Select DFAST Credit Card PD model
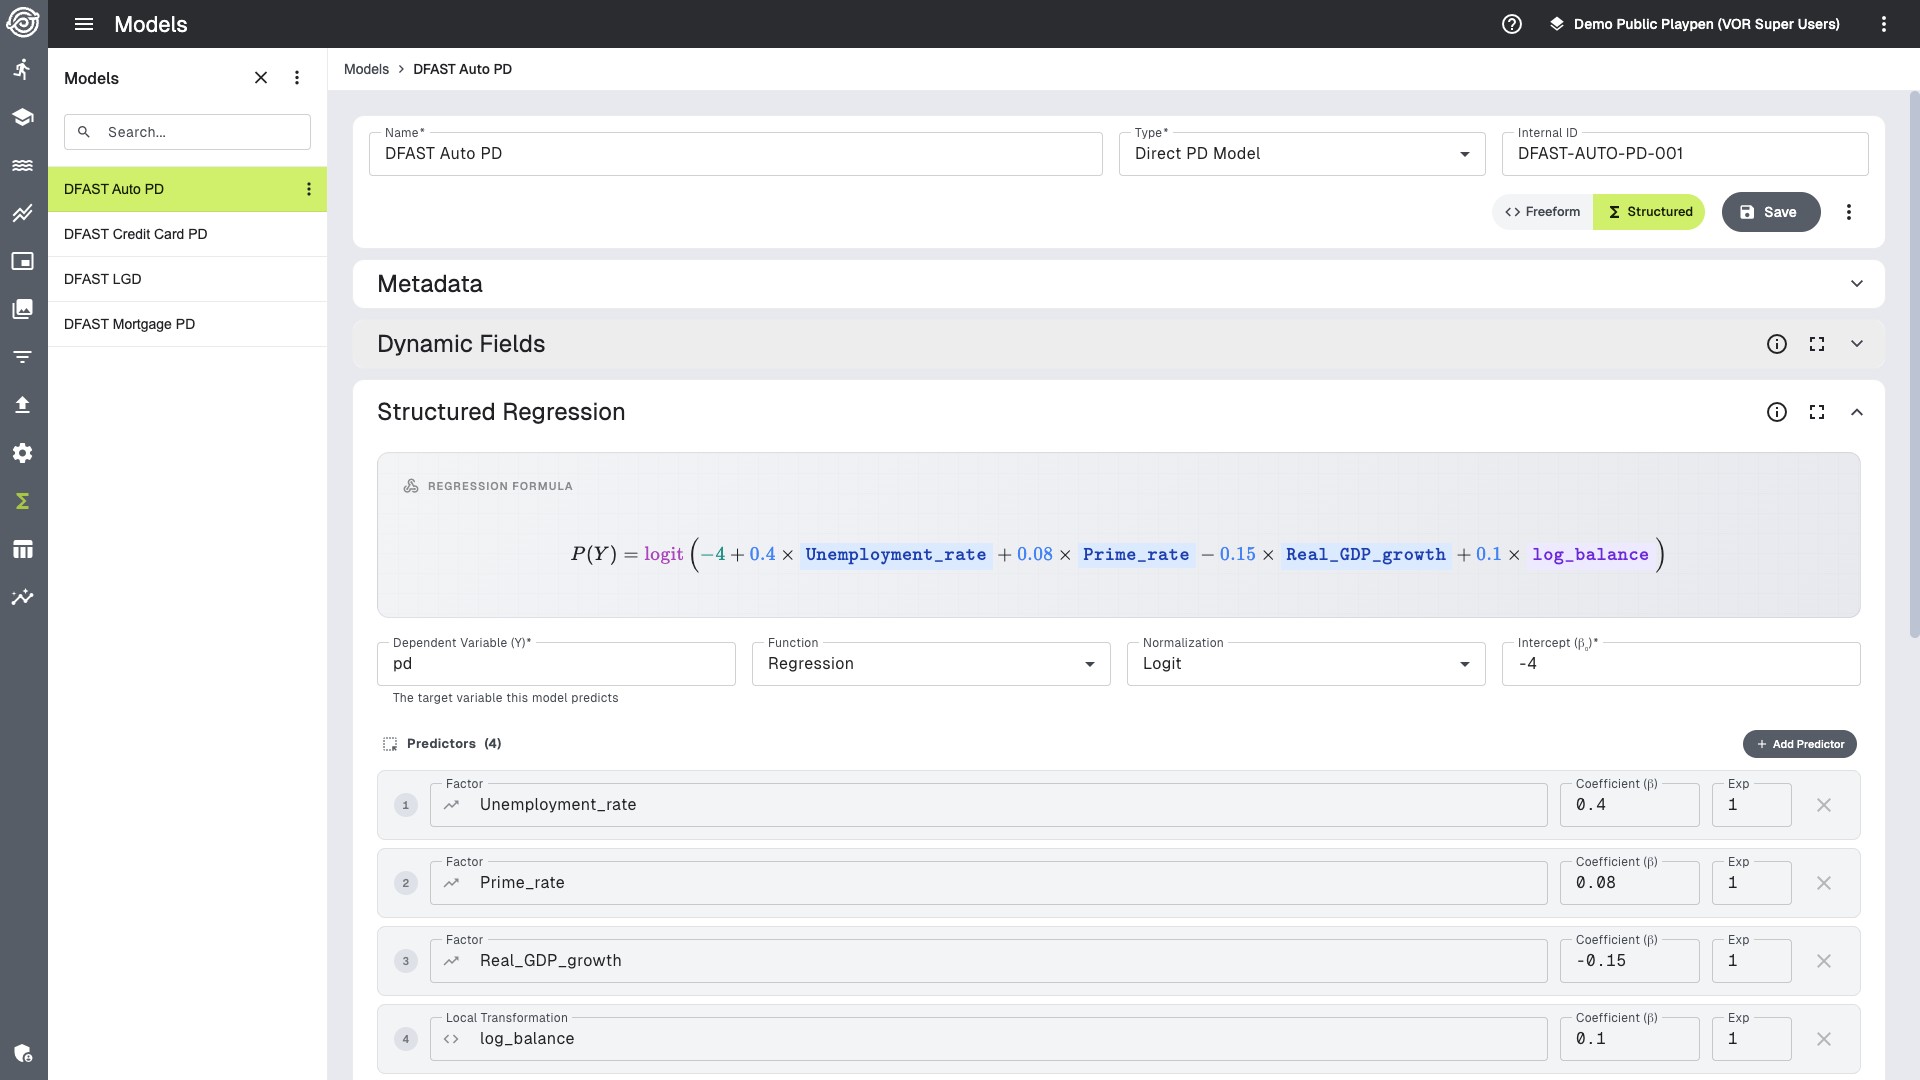Screen dimensions: 1920x1080 click(136, 234)
